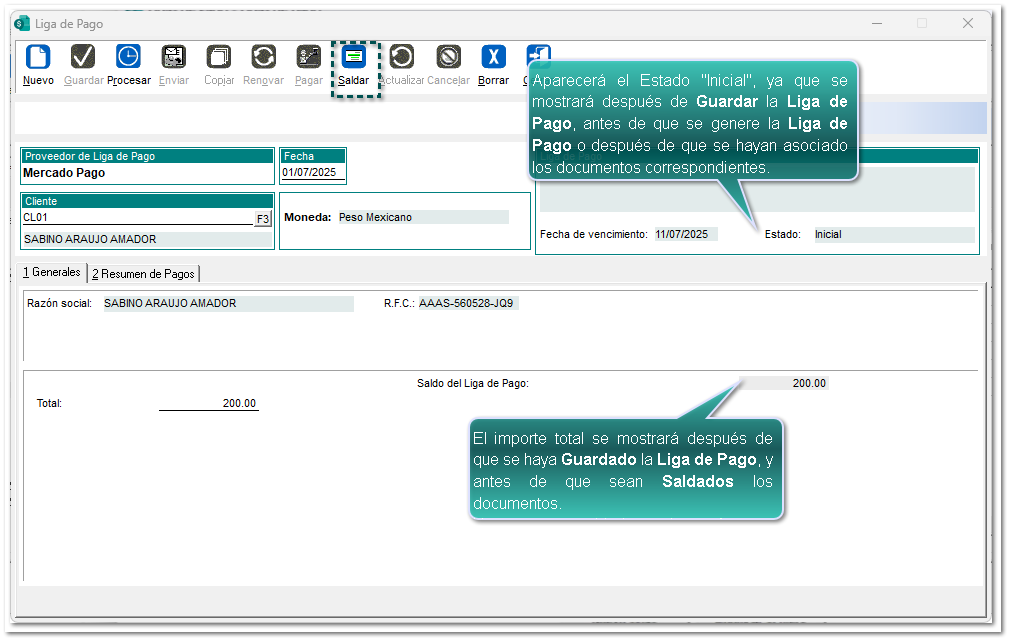Click the Cliente code field CL01
Screen dimensions: 1010x641
click(136, 217)
